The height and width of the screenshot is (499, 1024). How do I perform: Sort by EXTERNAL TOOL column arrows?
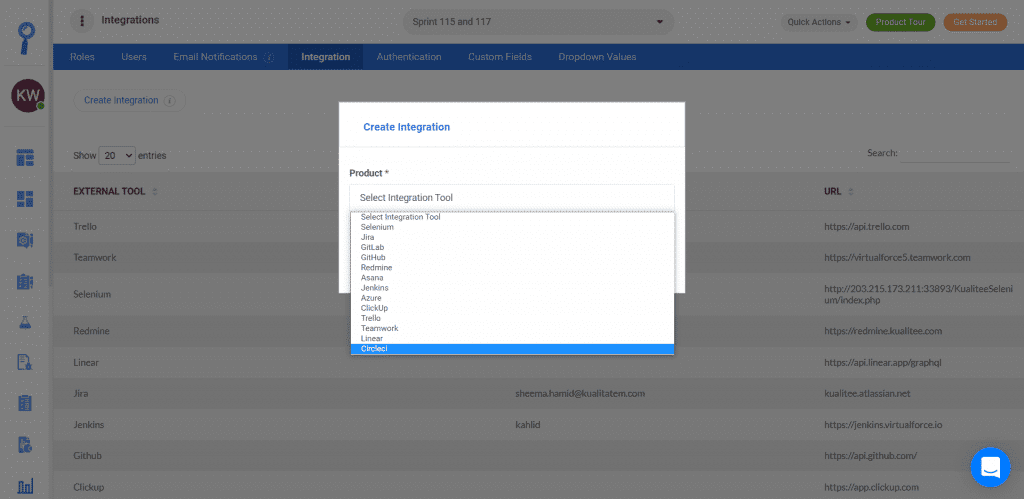pyautogui.click(x=155, y=192)
